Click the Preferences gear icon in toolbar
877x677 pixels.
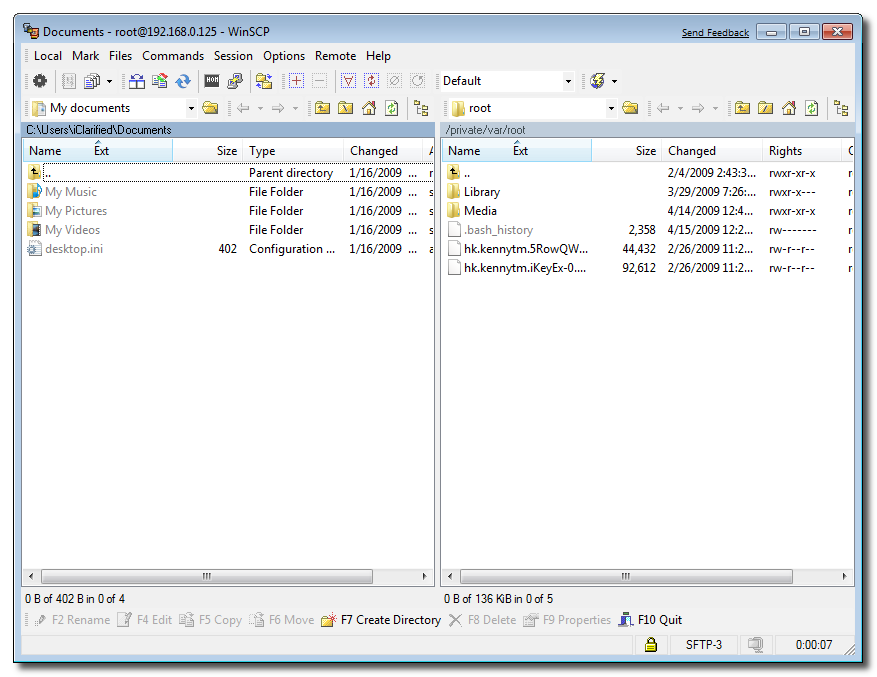pyautogui.click(x=40, y=81)
